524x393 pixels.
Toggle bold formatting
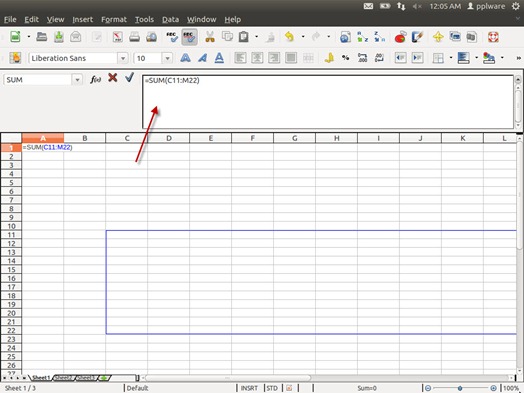point(185,58)
